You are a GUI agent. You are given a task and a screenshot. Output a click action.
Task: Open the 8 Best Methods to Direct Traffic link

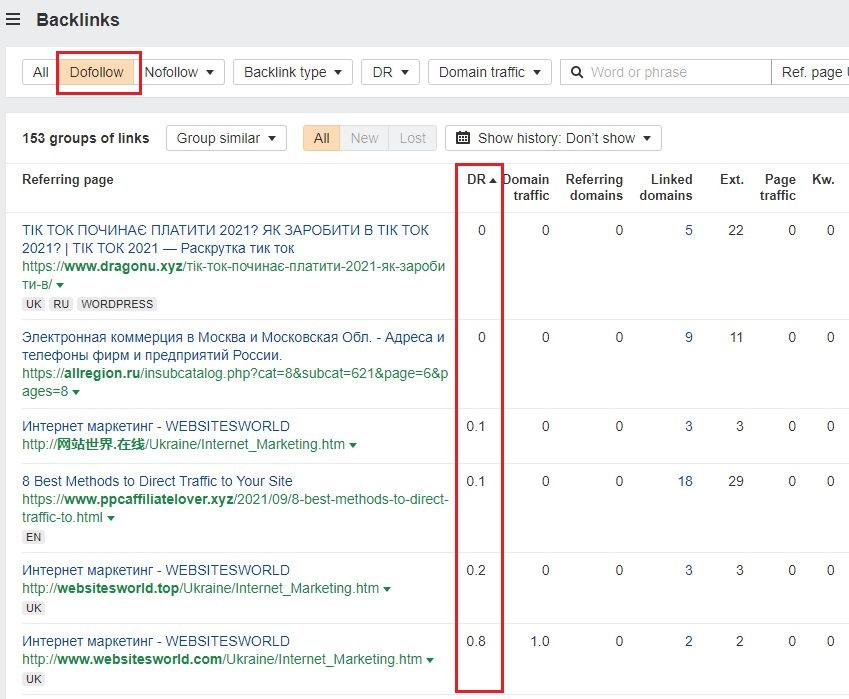click(157, 481)
